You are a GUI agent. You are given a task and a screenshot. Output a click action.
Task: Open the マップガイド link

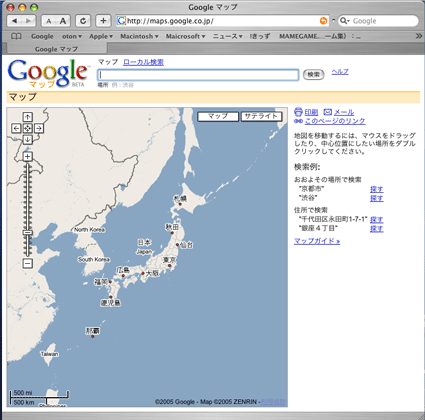tap(317, 241)
